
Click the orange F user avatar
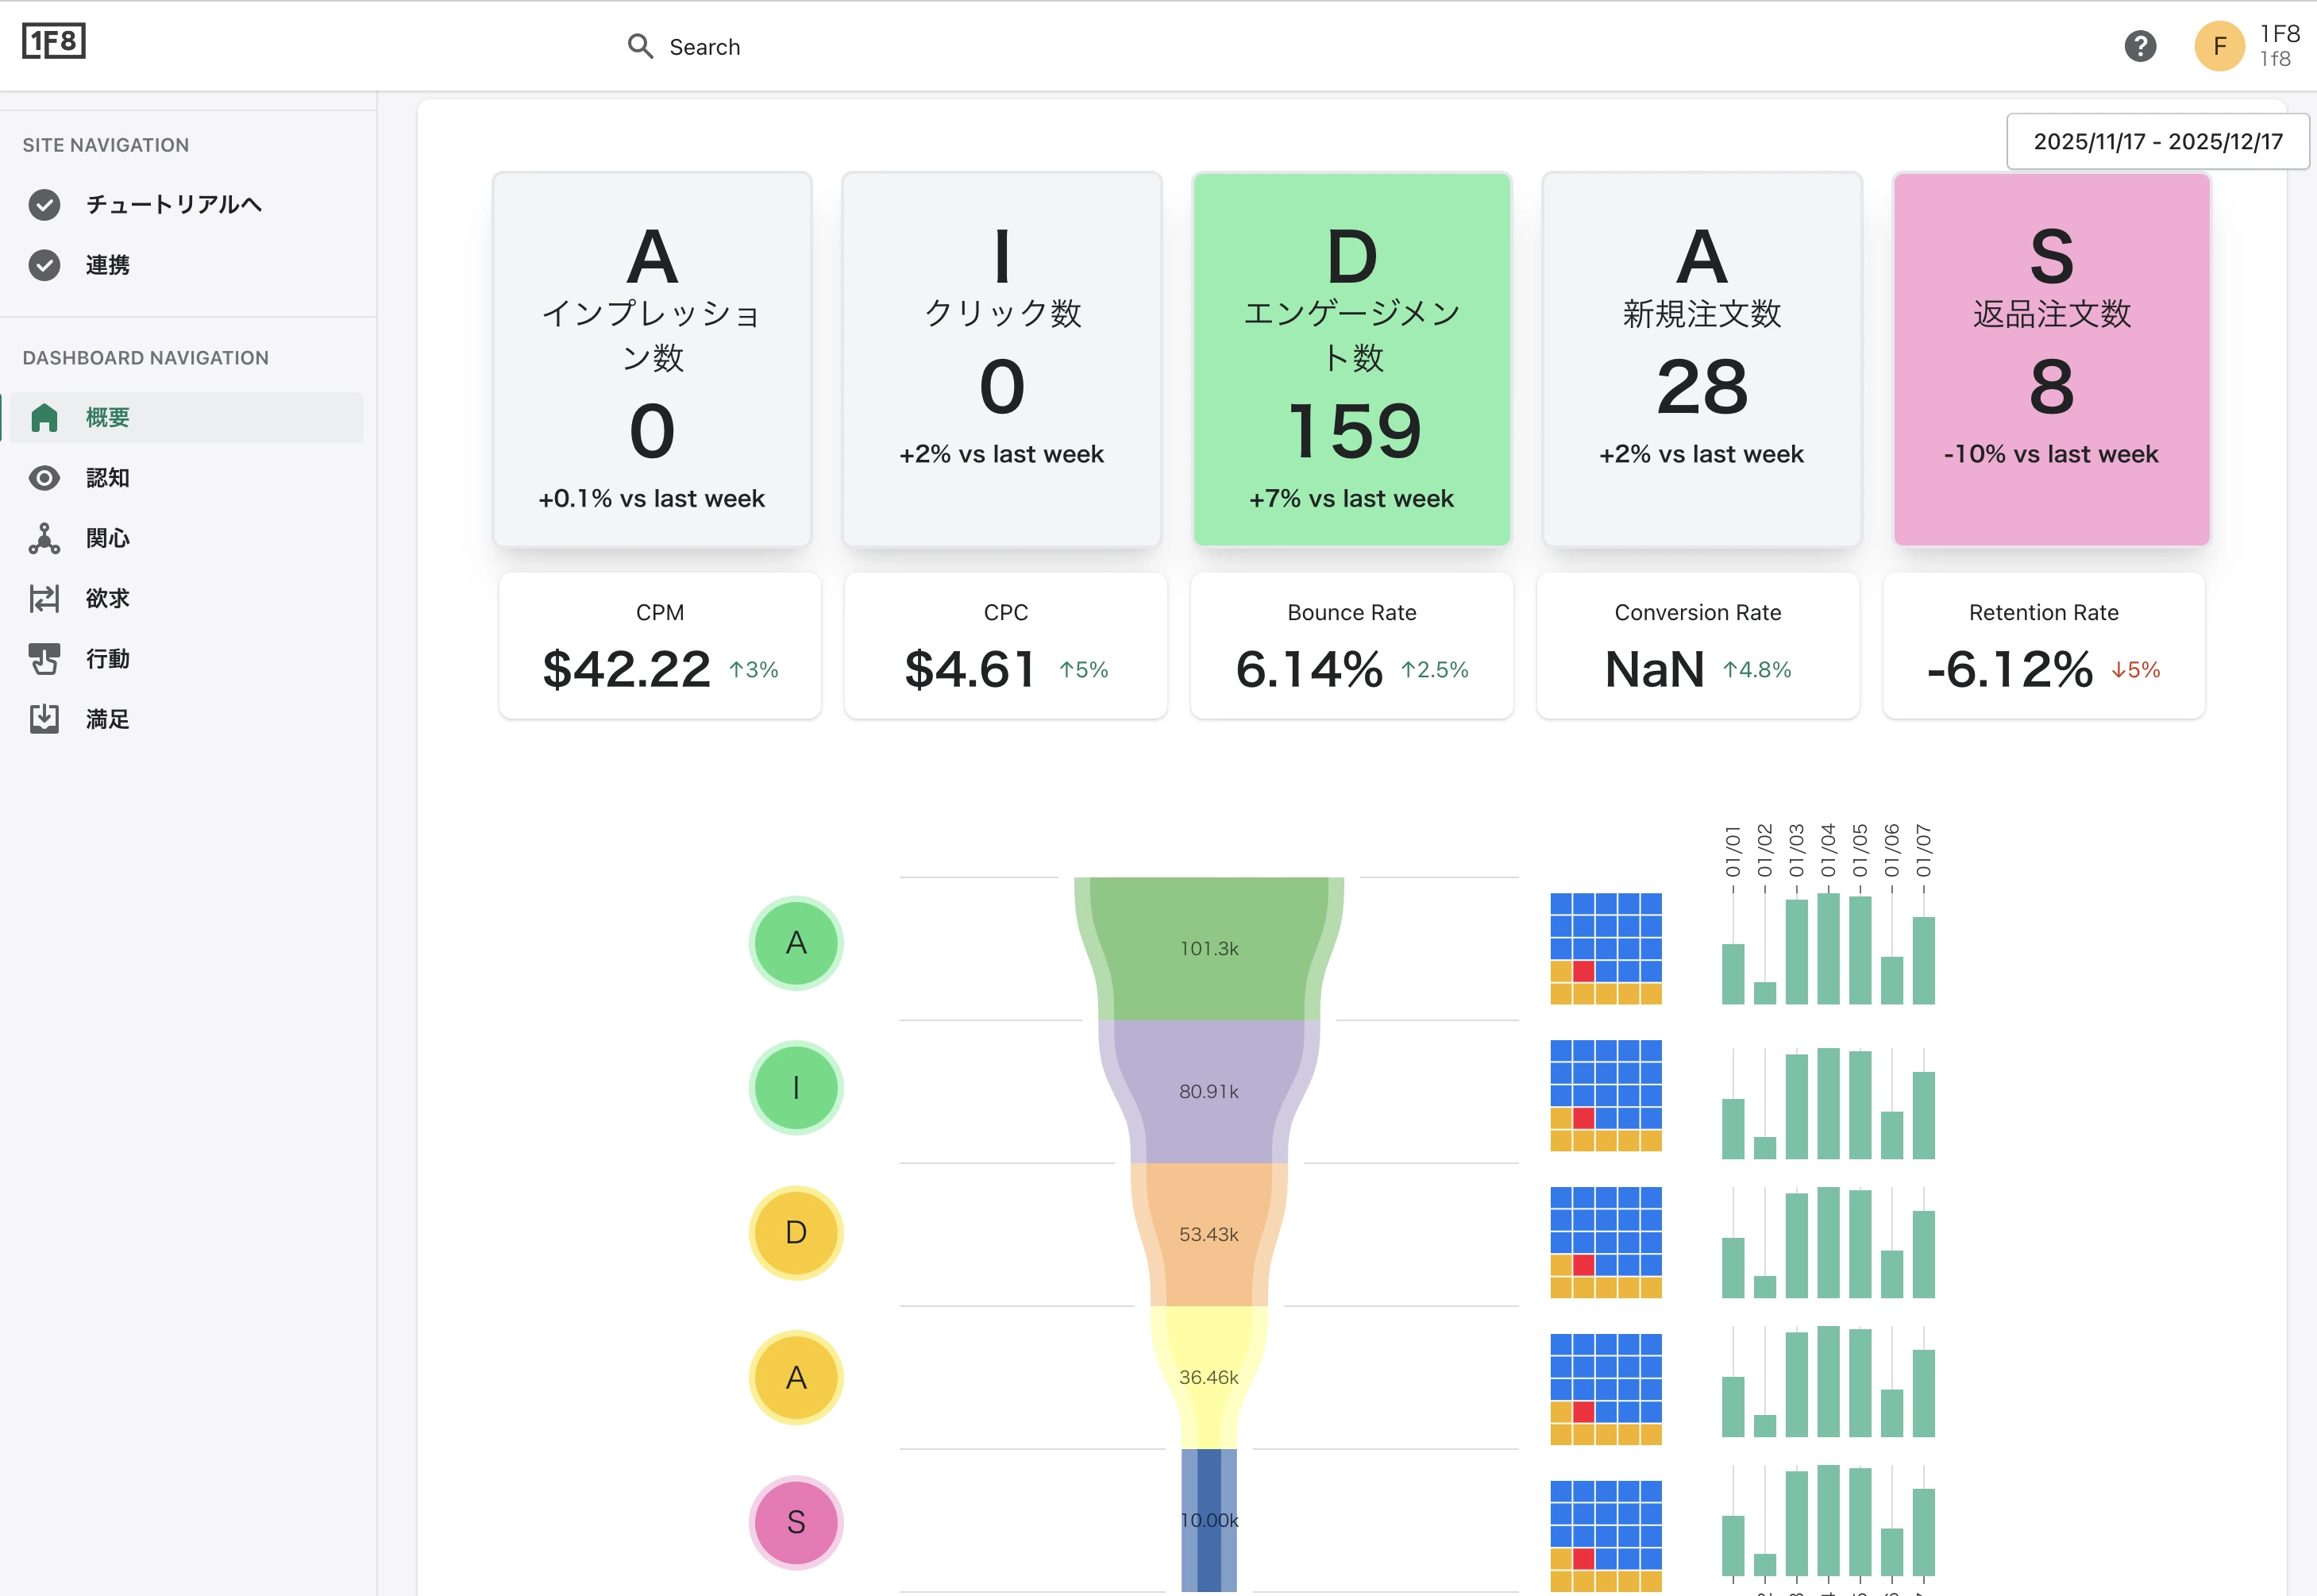click(2219, 46)
